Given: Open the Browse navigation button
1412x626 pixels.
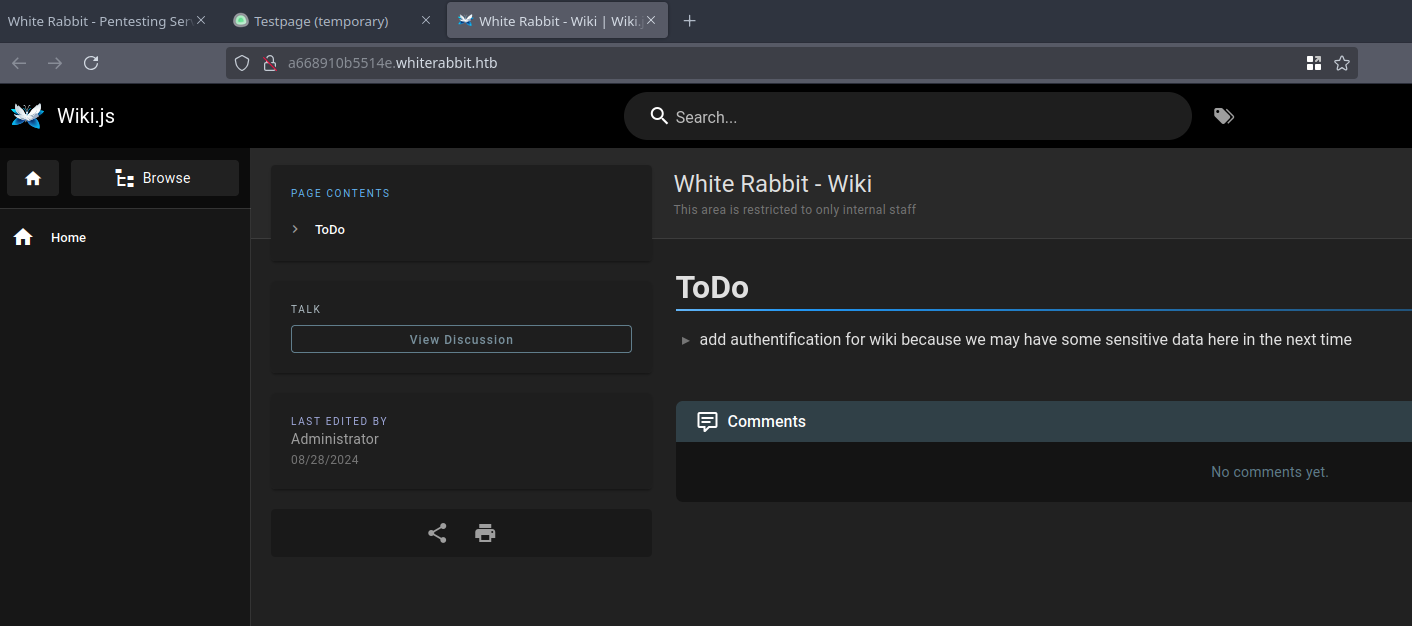Looking at the screenshot, I should point(155,178).
